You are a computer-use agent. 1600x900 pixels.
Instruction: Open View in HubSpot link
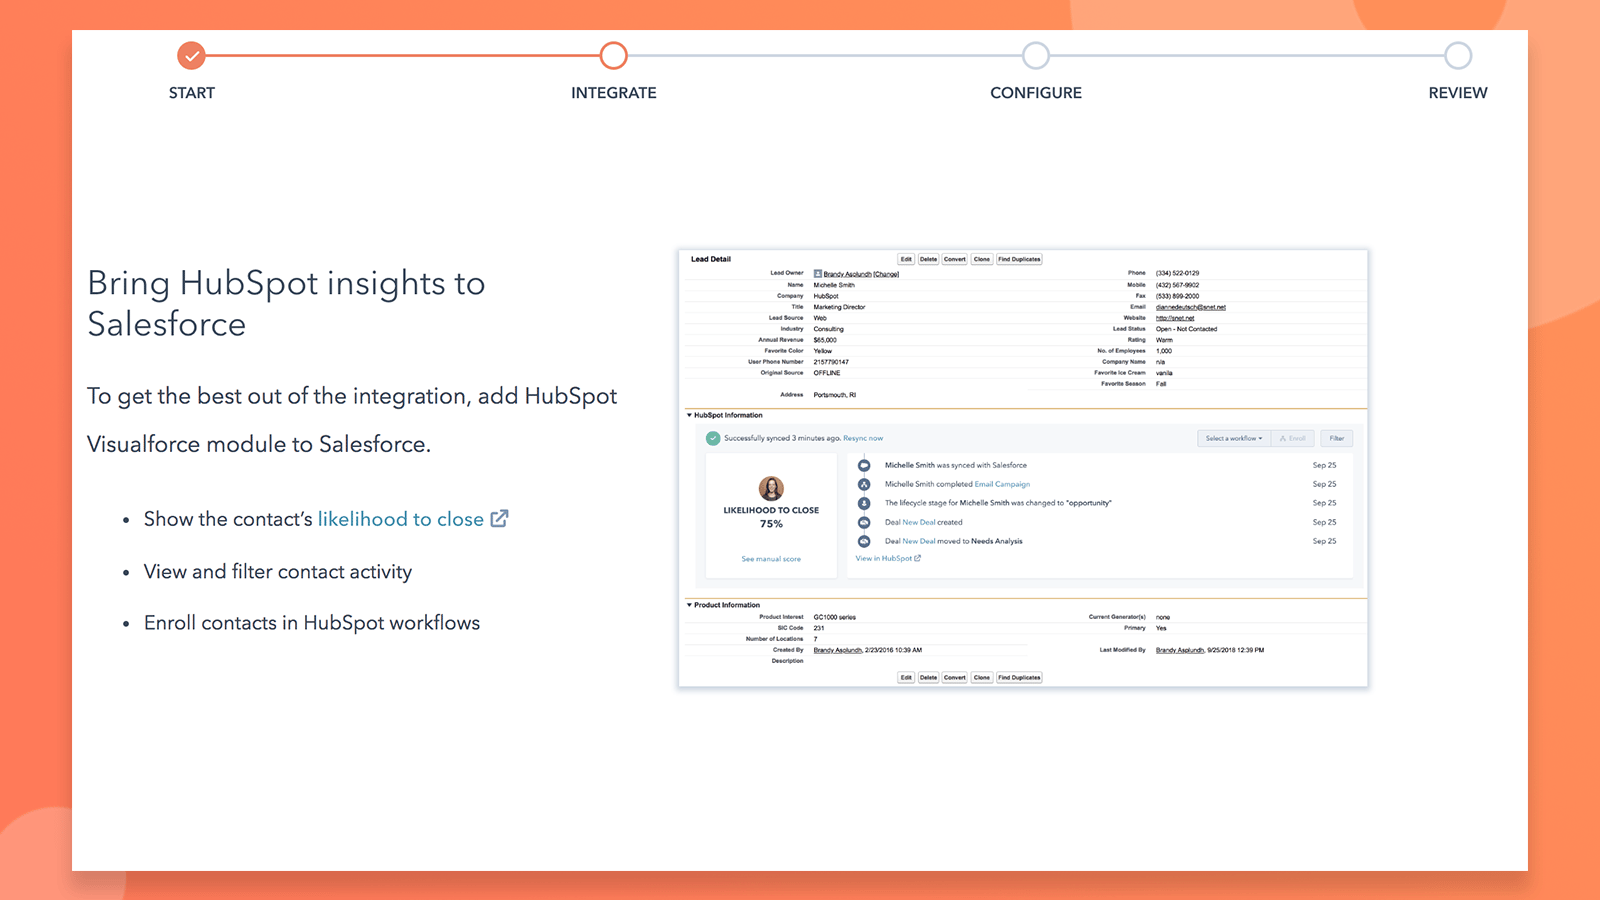884,558
